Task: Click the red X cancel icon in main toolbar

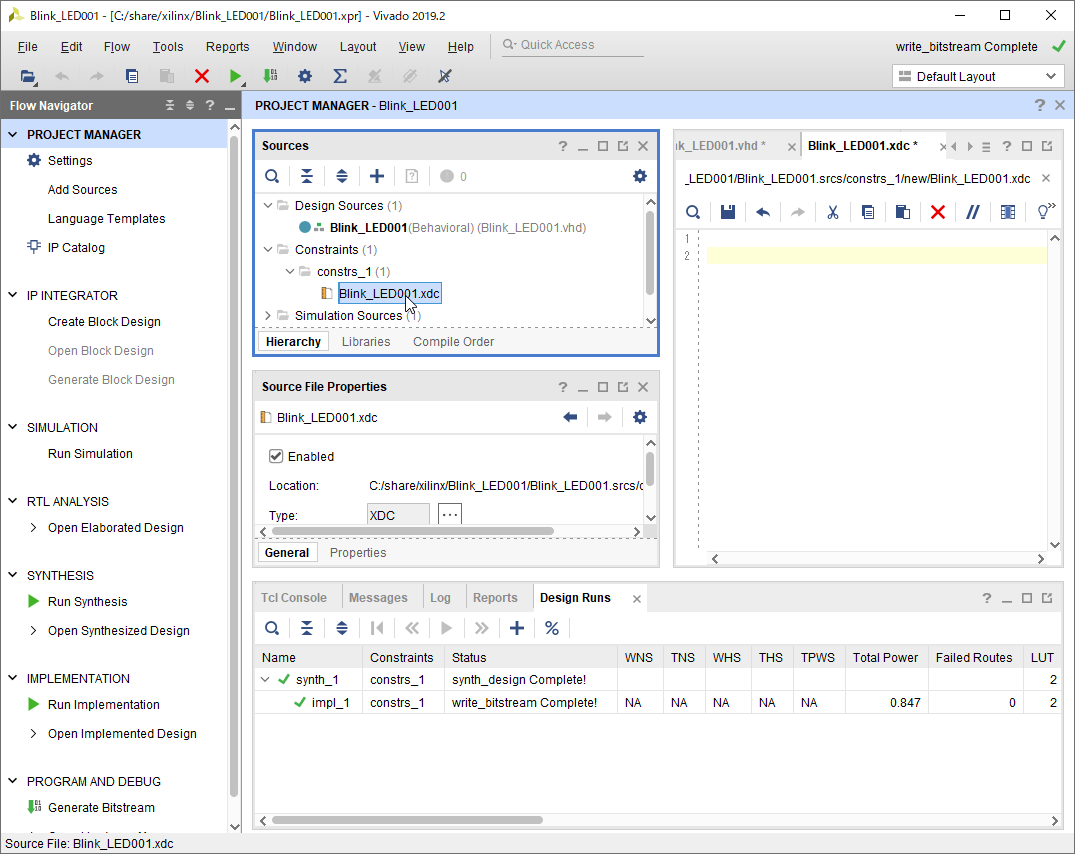Action: click(x=202, y=76)
